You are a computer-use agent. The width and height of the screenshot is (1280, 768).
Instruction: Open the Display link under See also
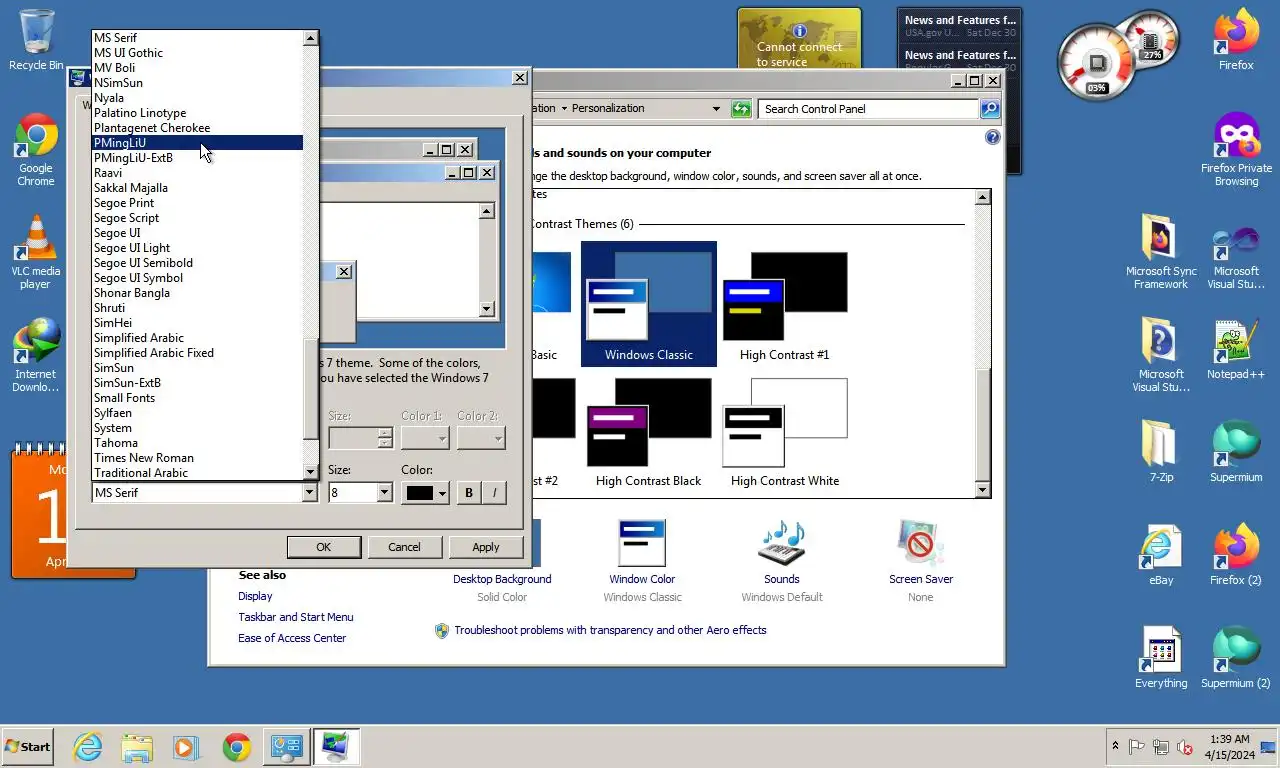click(x=255, y=596)
